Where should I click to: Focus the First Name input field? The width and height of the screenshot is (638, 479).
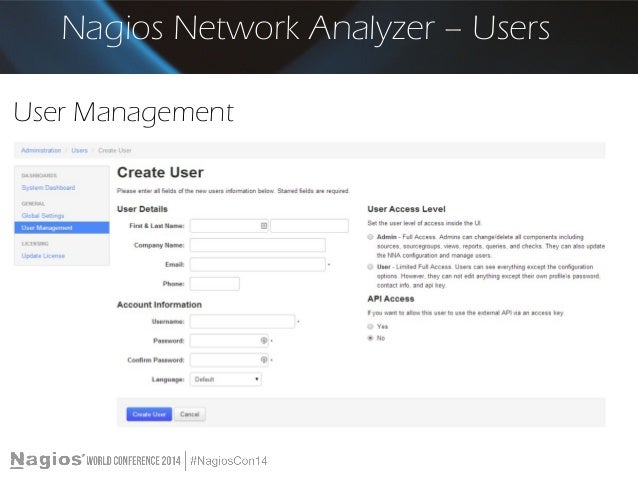[x=229, y=226]
